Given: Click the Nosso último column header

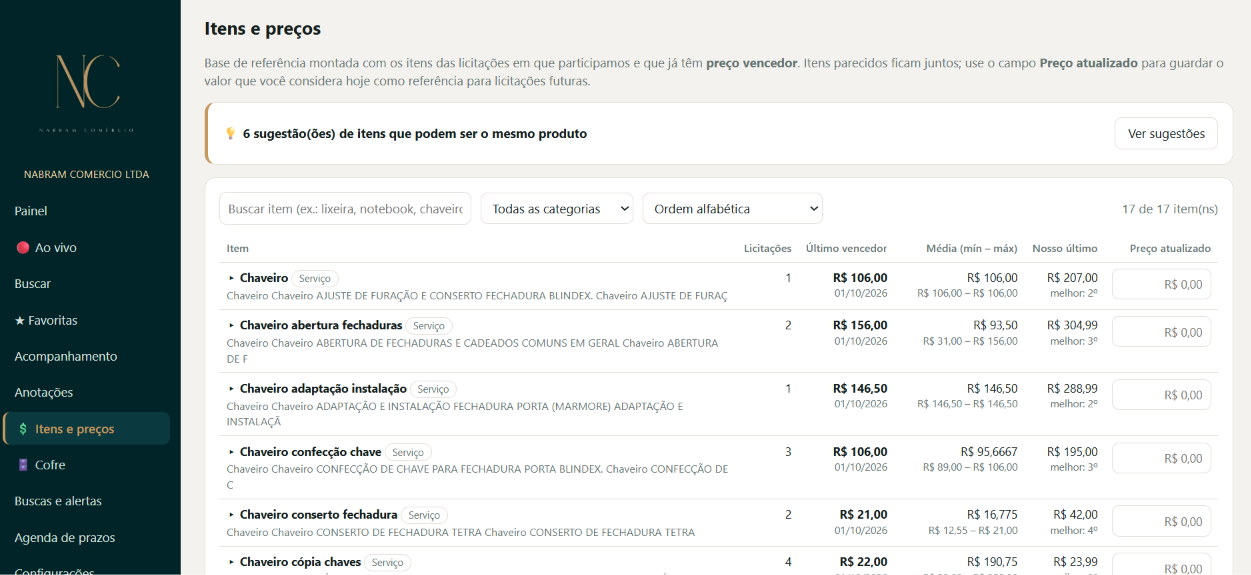Looking at the screenshot, I should pyautogui.click(x=1065, y=248).
